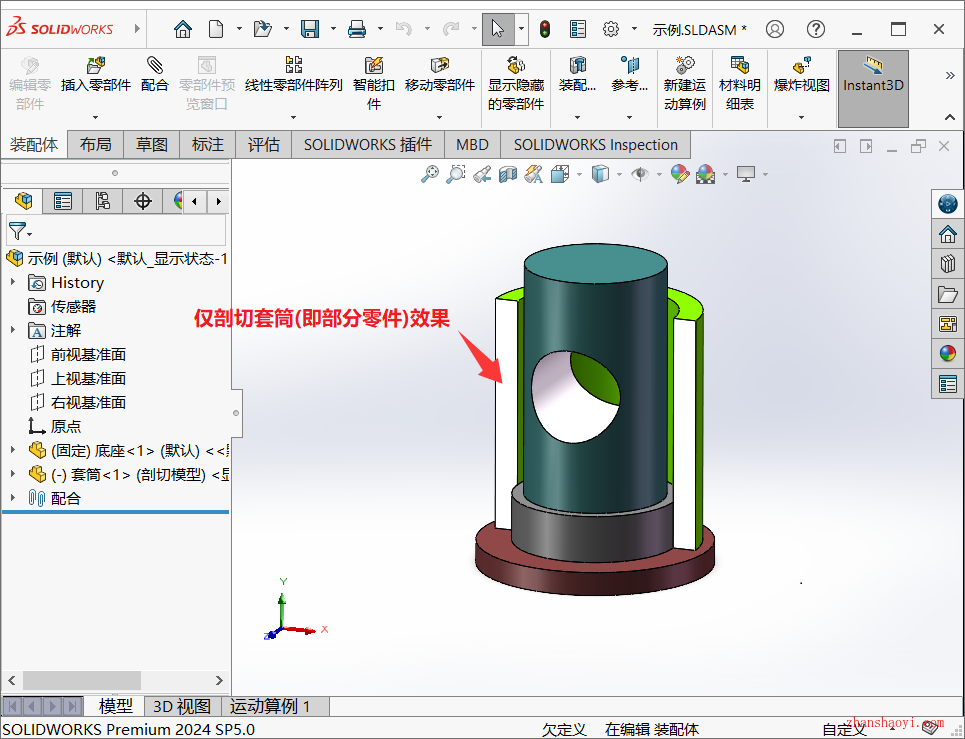Print the document using printer icon
965x739 pixels.
357,29
